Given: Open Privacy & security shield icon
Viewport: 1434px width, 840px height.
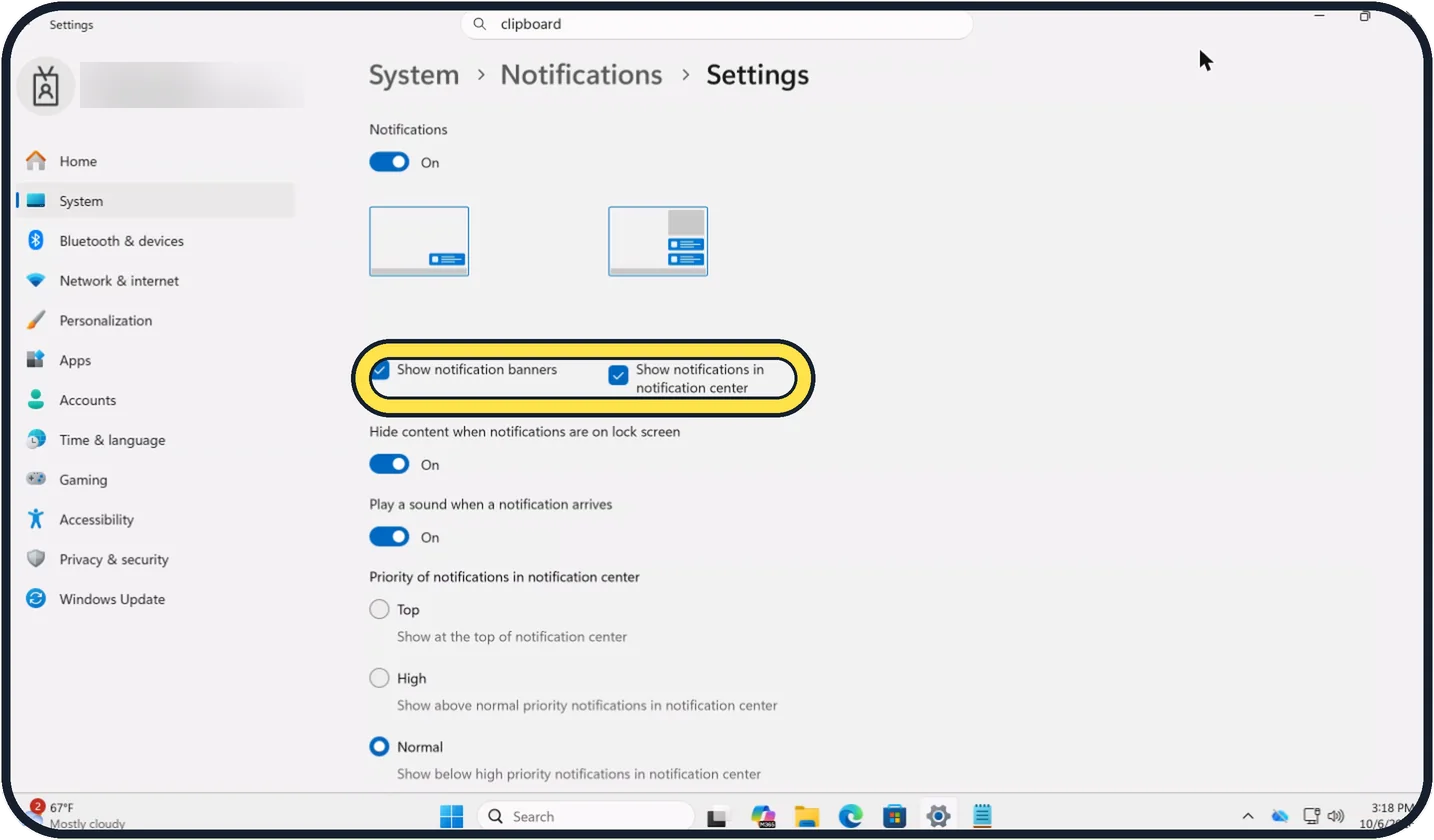Looking at the screenshot, I should click(36, 560).
